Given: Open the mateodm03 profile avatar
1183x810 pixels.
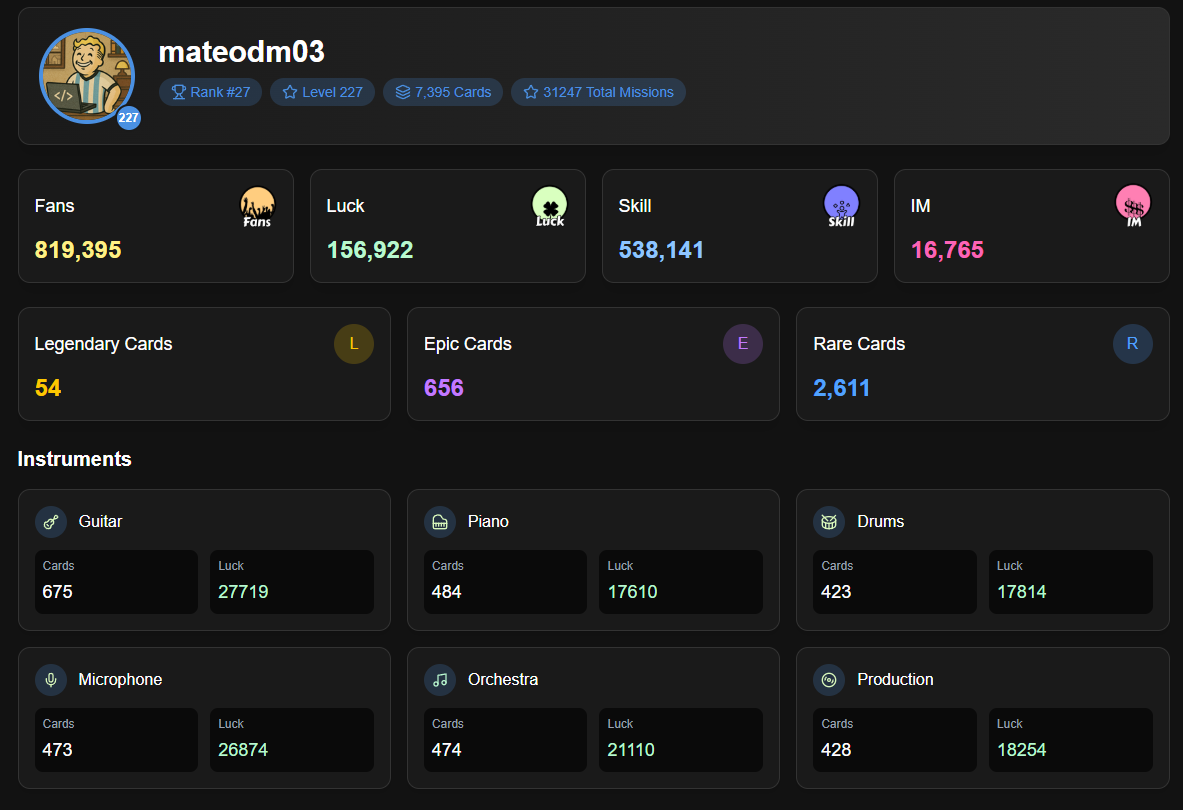Looking at the screenshot, I should point(87,76).
